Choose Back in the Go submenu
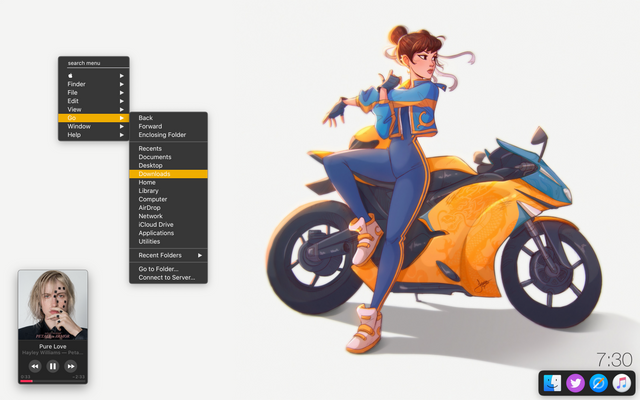This screenshot has width=640, height=400. (168, 118)
